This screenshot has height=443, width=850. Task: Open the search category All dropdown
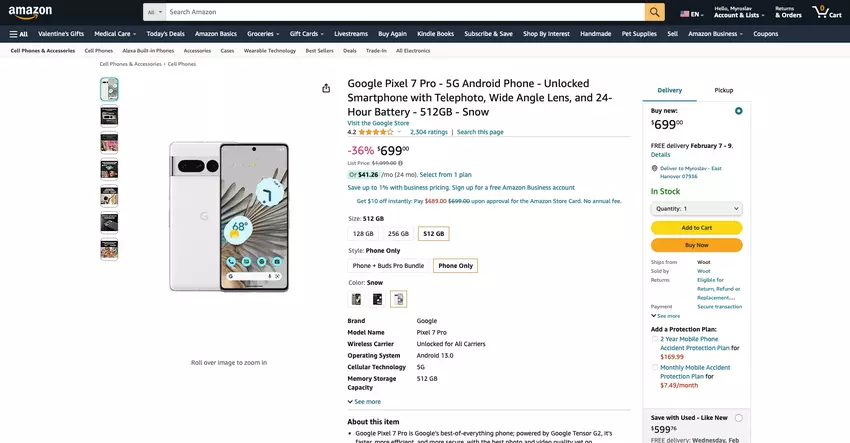[x=154, y=12]
